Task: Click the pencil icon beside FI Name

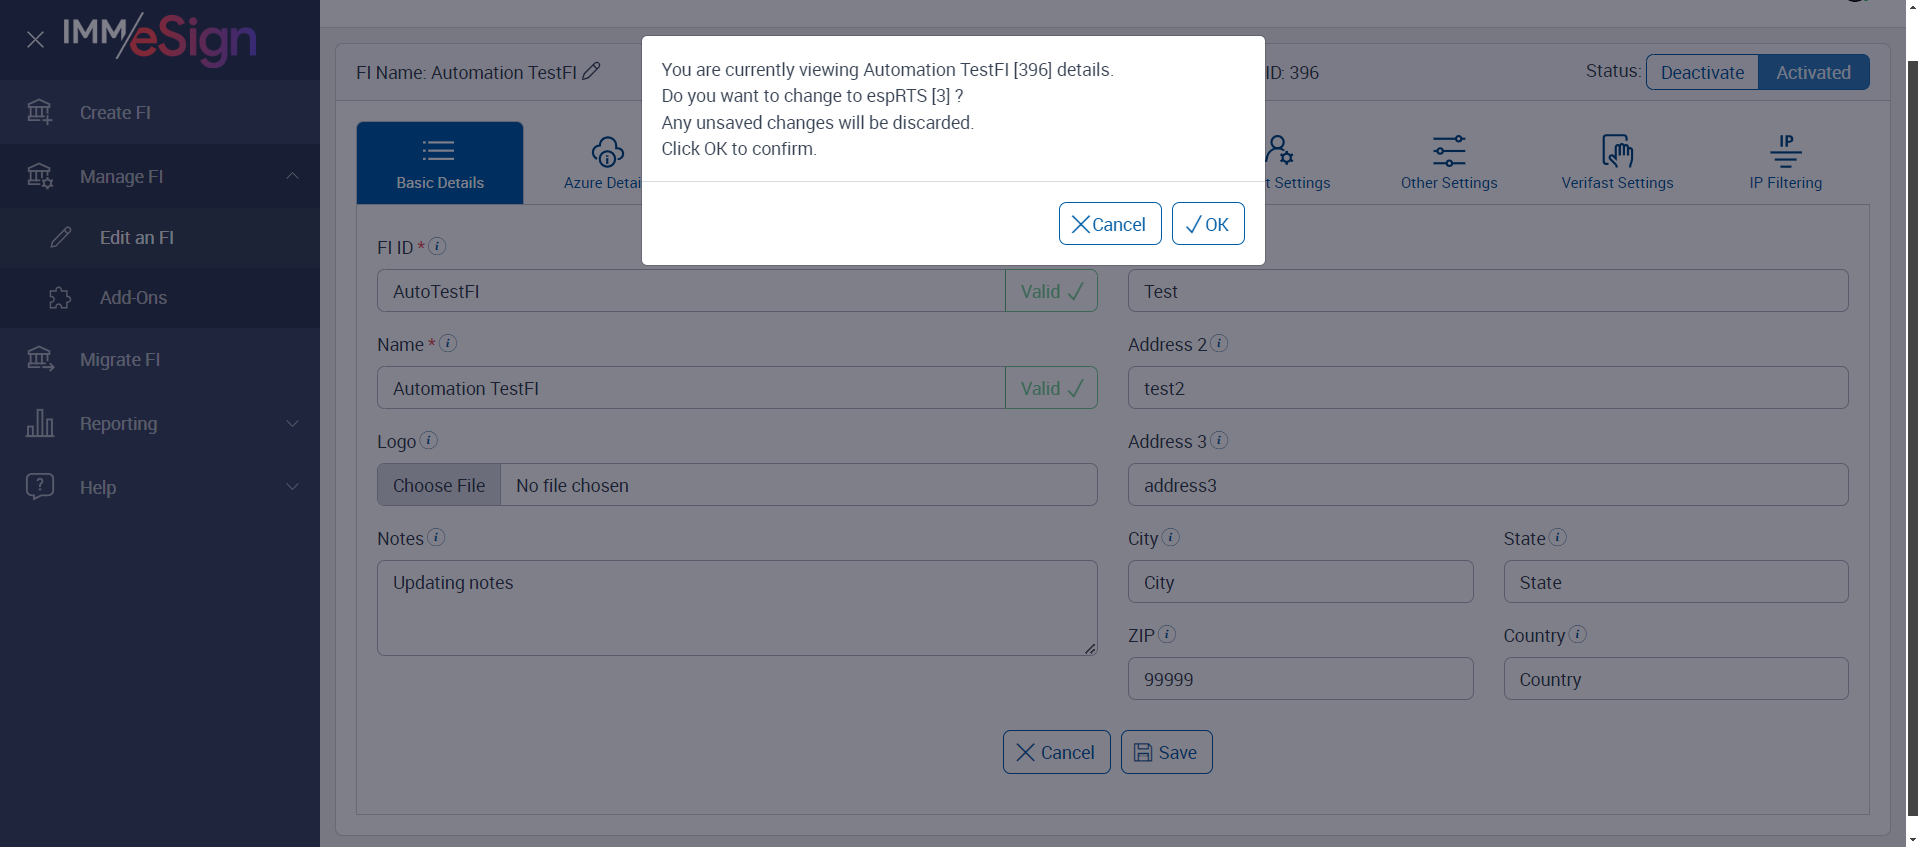Action: click(591, 71)
